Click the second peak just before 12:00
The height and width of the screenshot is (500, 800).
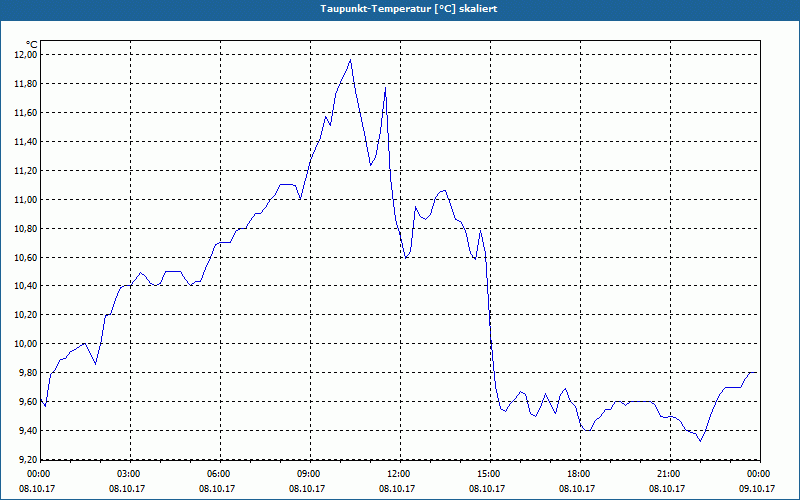coord(385,88)
